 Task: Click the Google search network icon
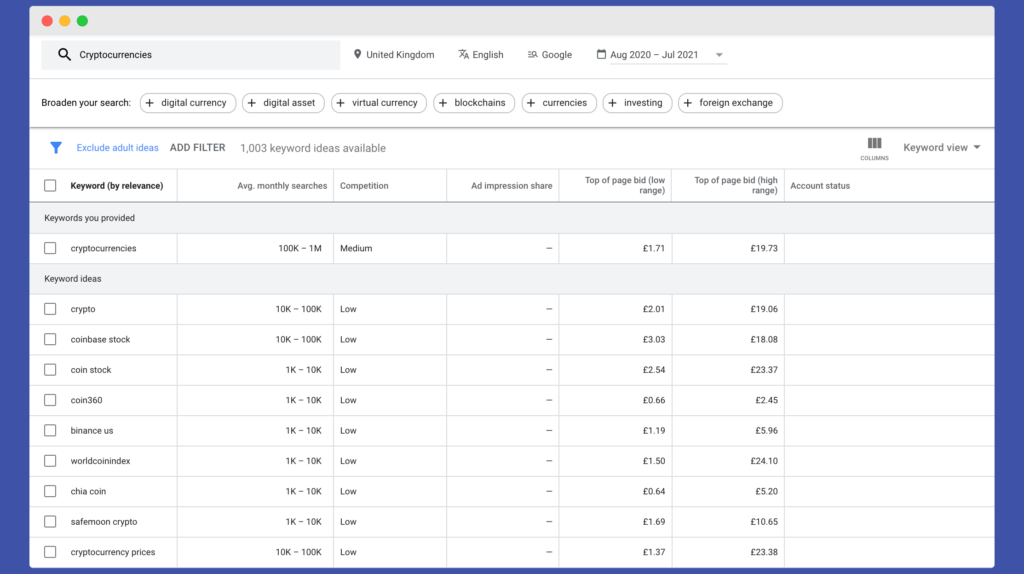[532, 55]
